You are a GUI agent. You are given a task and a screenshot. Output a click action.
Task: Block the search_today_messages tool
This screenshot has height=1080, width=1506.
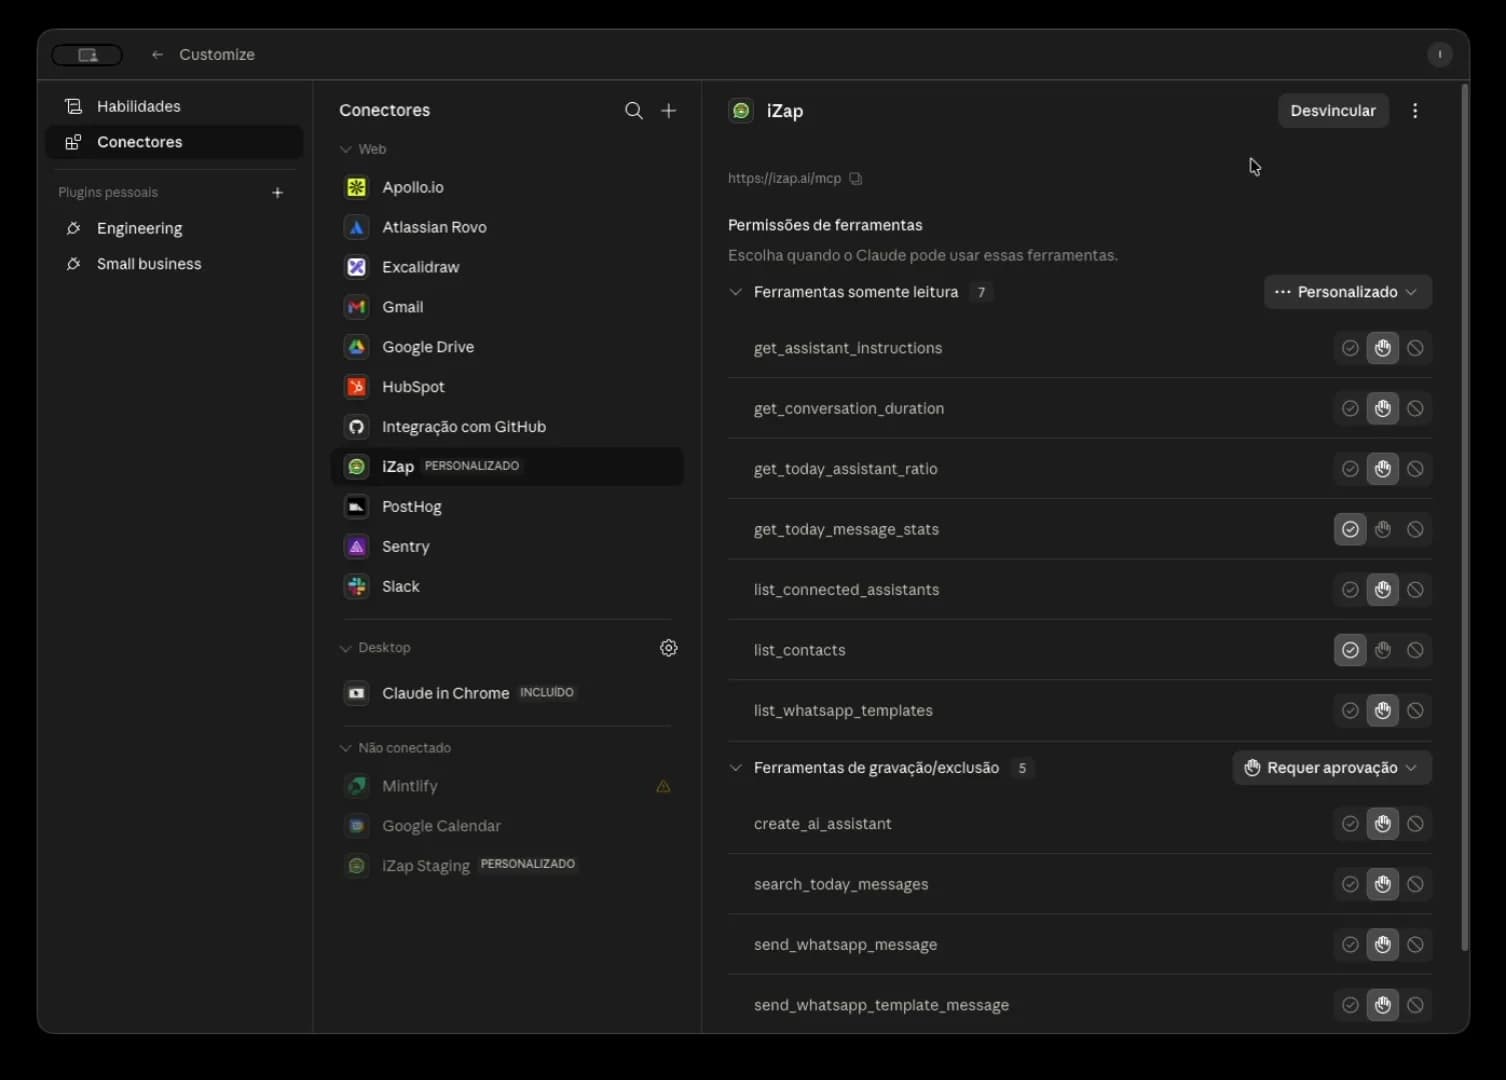click(x=1415, y=884)
